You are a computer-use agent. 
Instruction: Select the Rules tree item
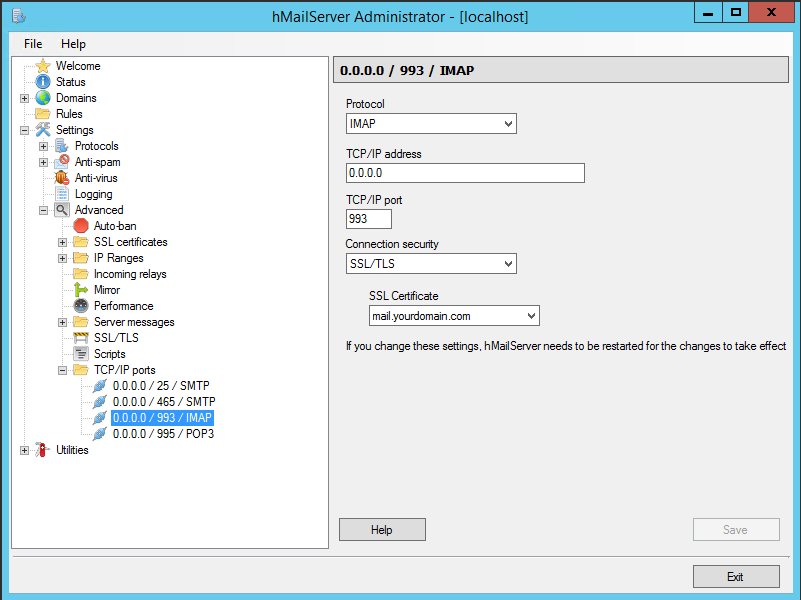[x=69, y=113]
